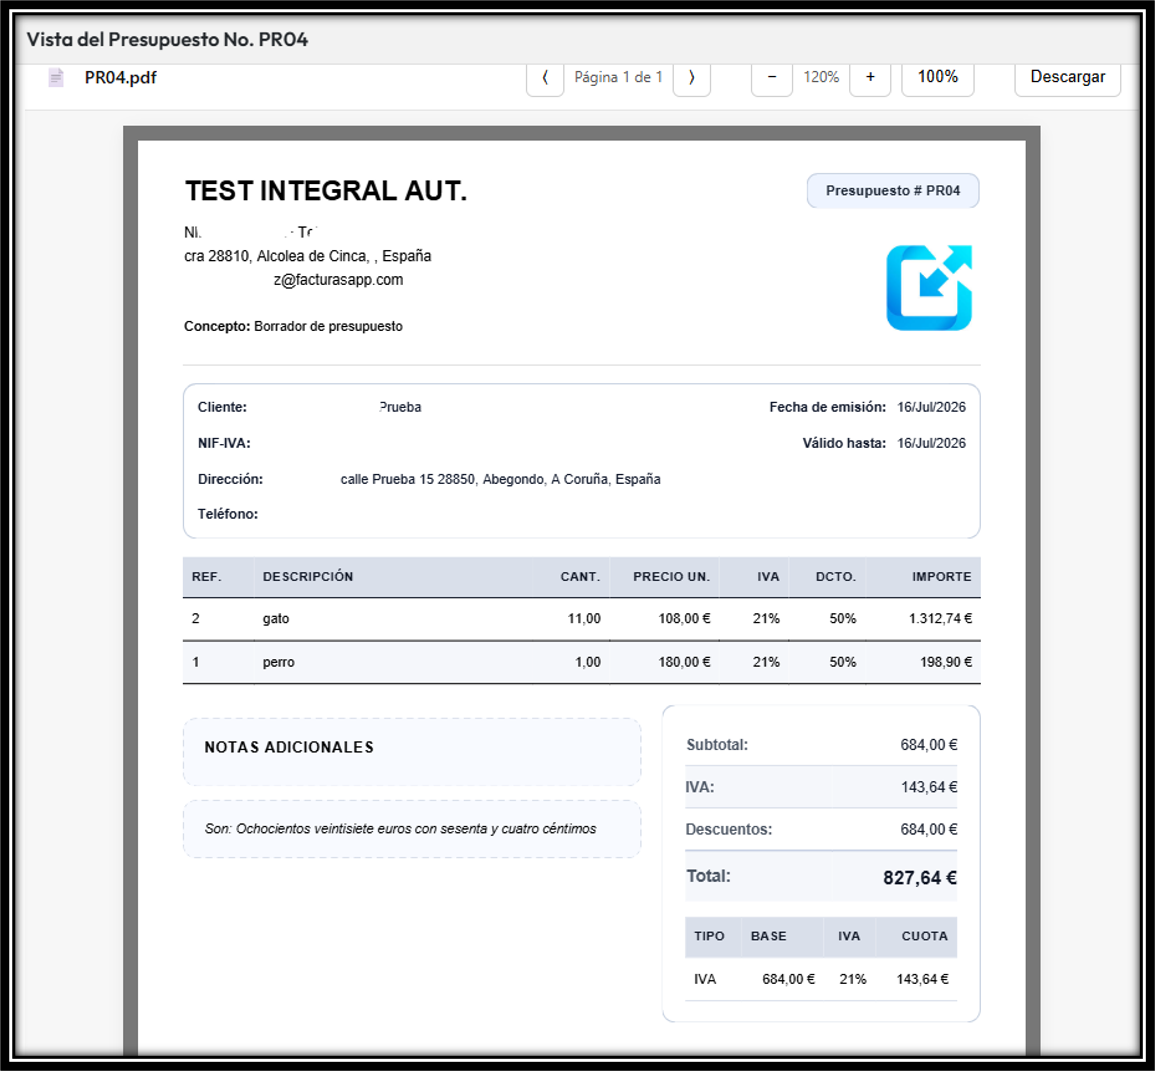The height and width of the screenshot is (1071, 1155).
Task: Click the BASE value 684,00 € in tax table
Action: coord(788,979)
